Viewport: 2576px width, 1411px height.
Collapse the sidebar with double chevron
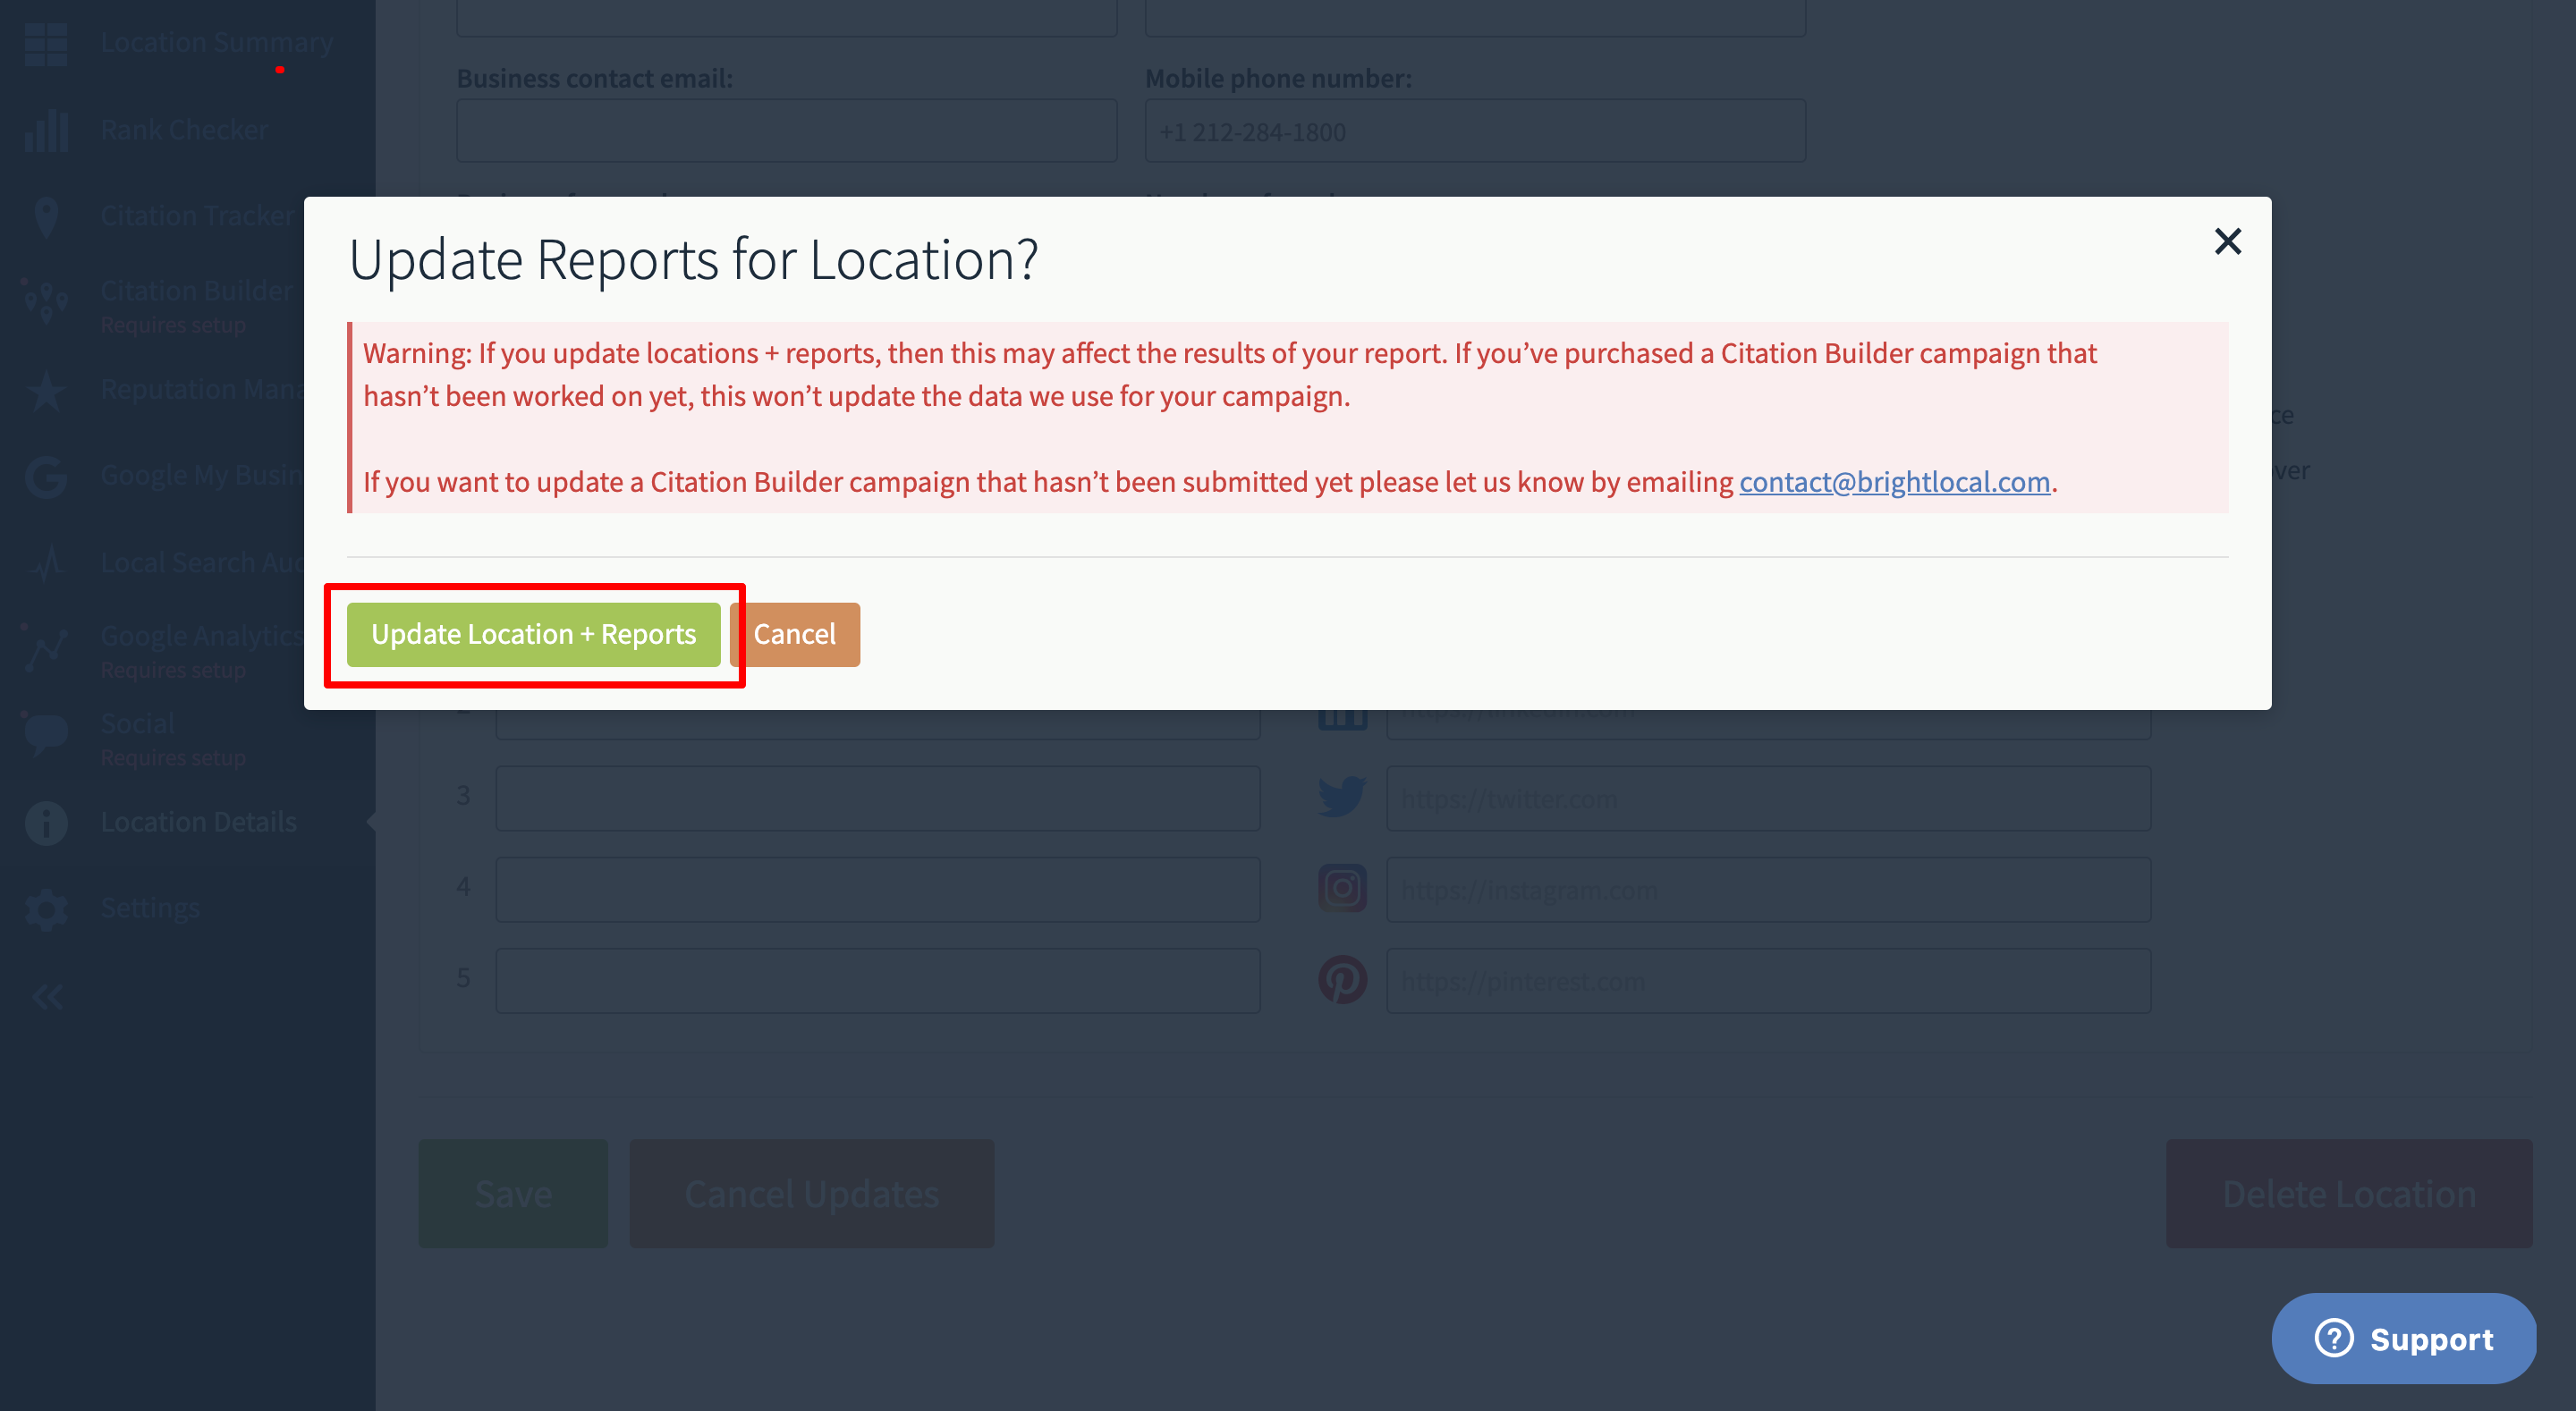(x=46, y=996)
